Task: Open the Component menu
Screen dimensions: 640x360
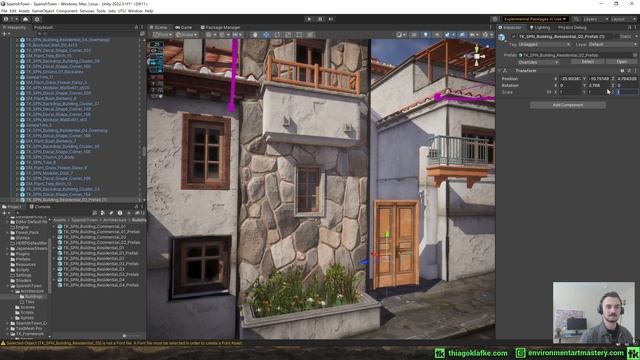Action: (67, 11)
